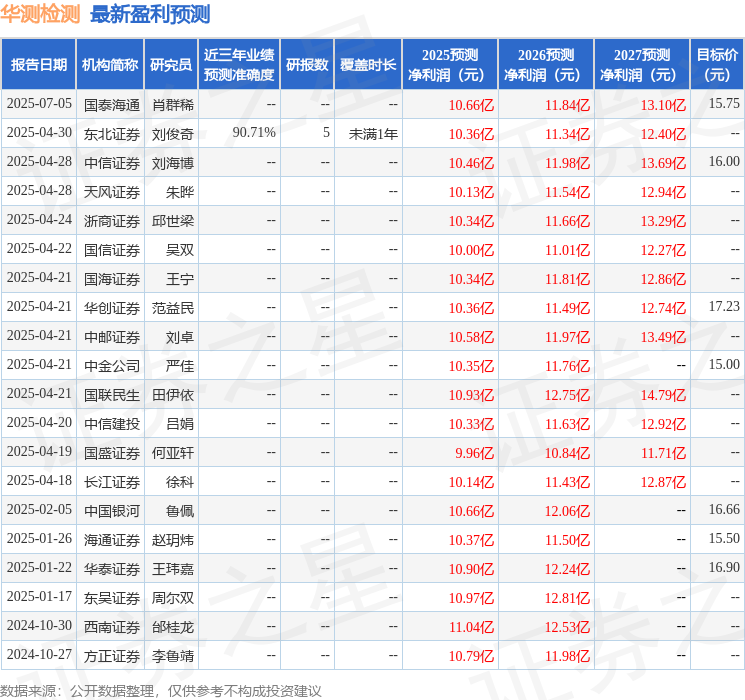Image resolution: width=745 pixels, height=700 pixels.
Task: Click analyst 严佳
Action: tap(180, 366)
